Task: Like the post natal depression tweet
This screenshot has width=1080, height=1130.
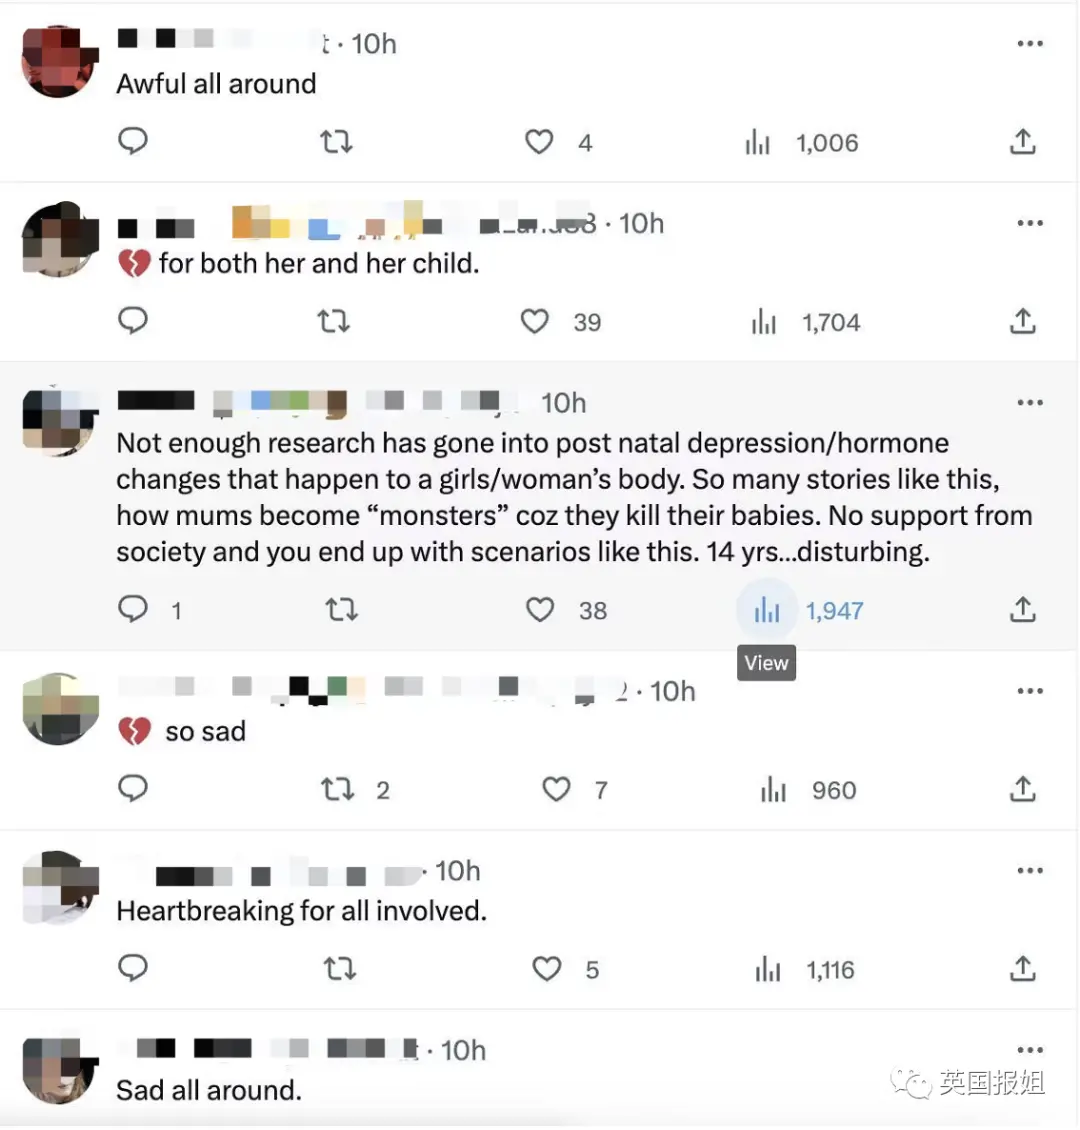Action: click(x=540, y=610)
